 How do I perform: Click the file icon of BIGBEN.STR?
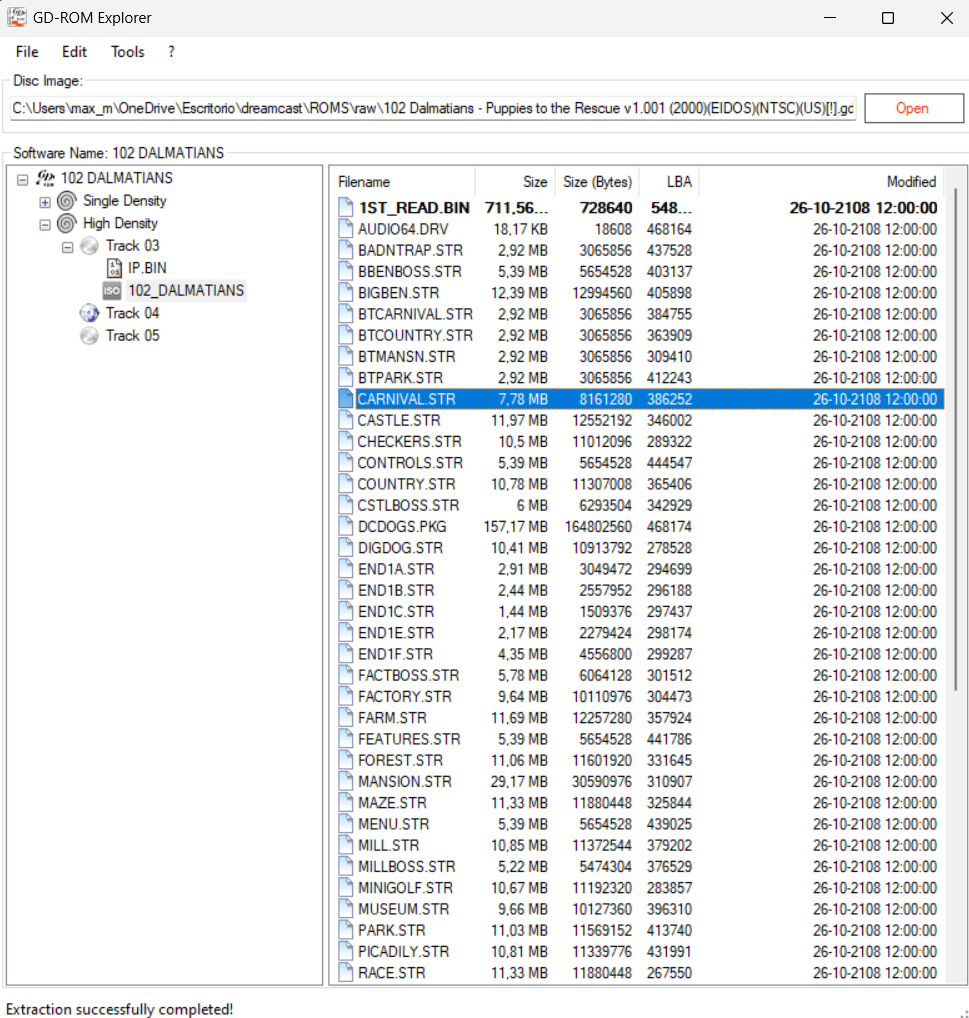click(346, 293)
